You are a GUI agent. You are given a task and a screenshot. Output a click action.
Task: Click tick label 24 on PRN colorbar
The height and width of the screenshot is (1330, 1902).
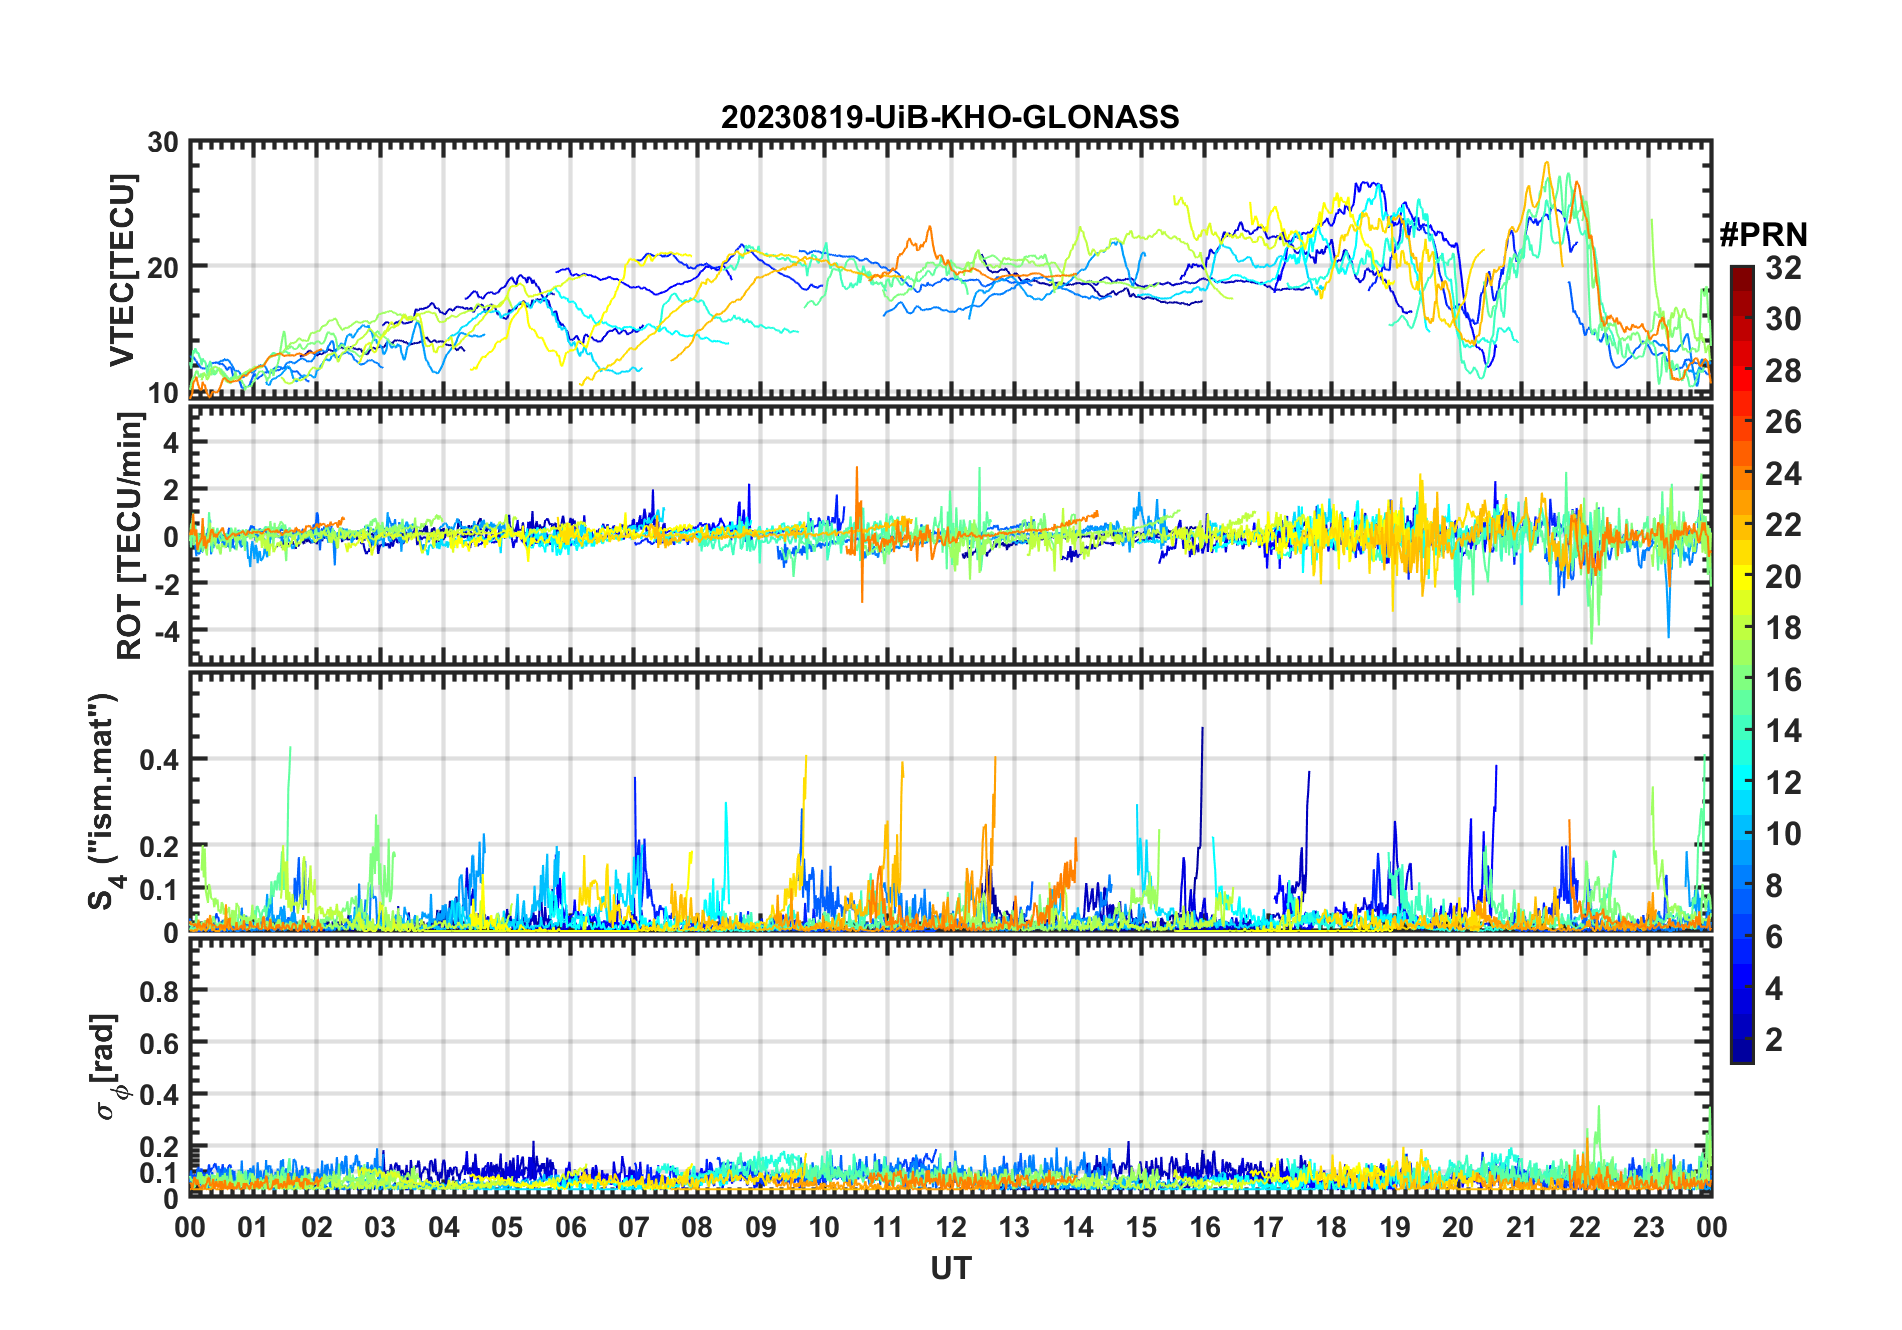pos(1783,474)
